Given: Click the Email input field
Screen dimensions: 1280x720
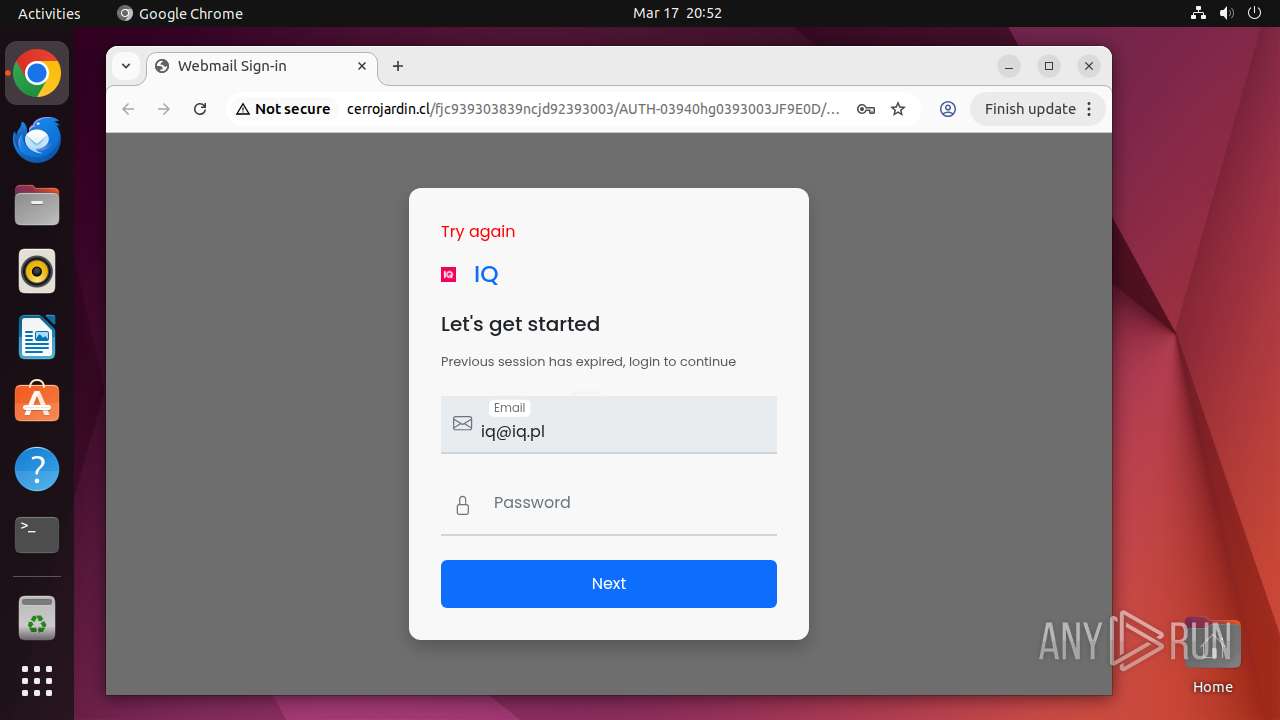Looking at the screenshot, I should click(609, 424).
